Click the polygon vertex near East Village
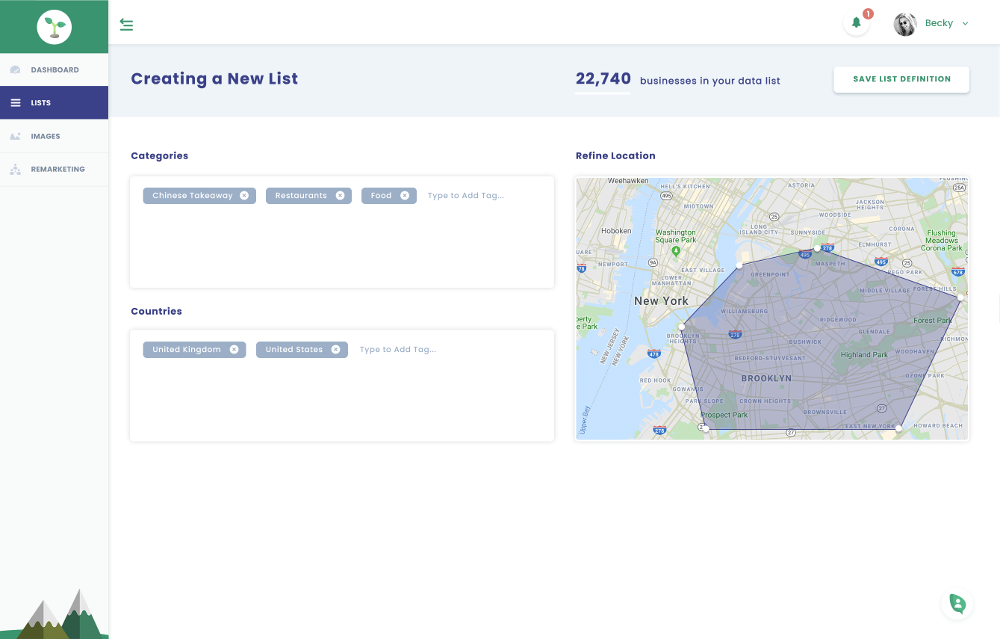 pos(739,265)
